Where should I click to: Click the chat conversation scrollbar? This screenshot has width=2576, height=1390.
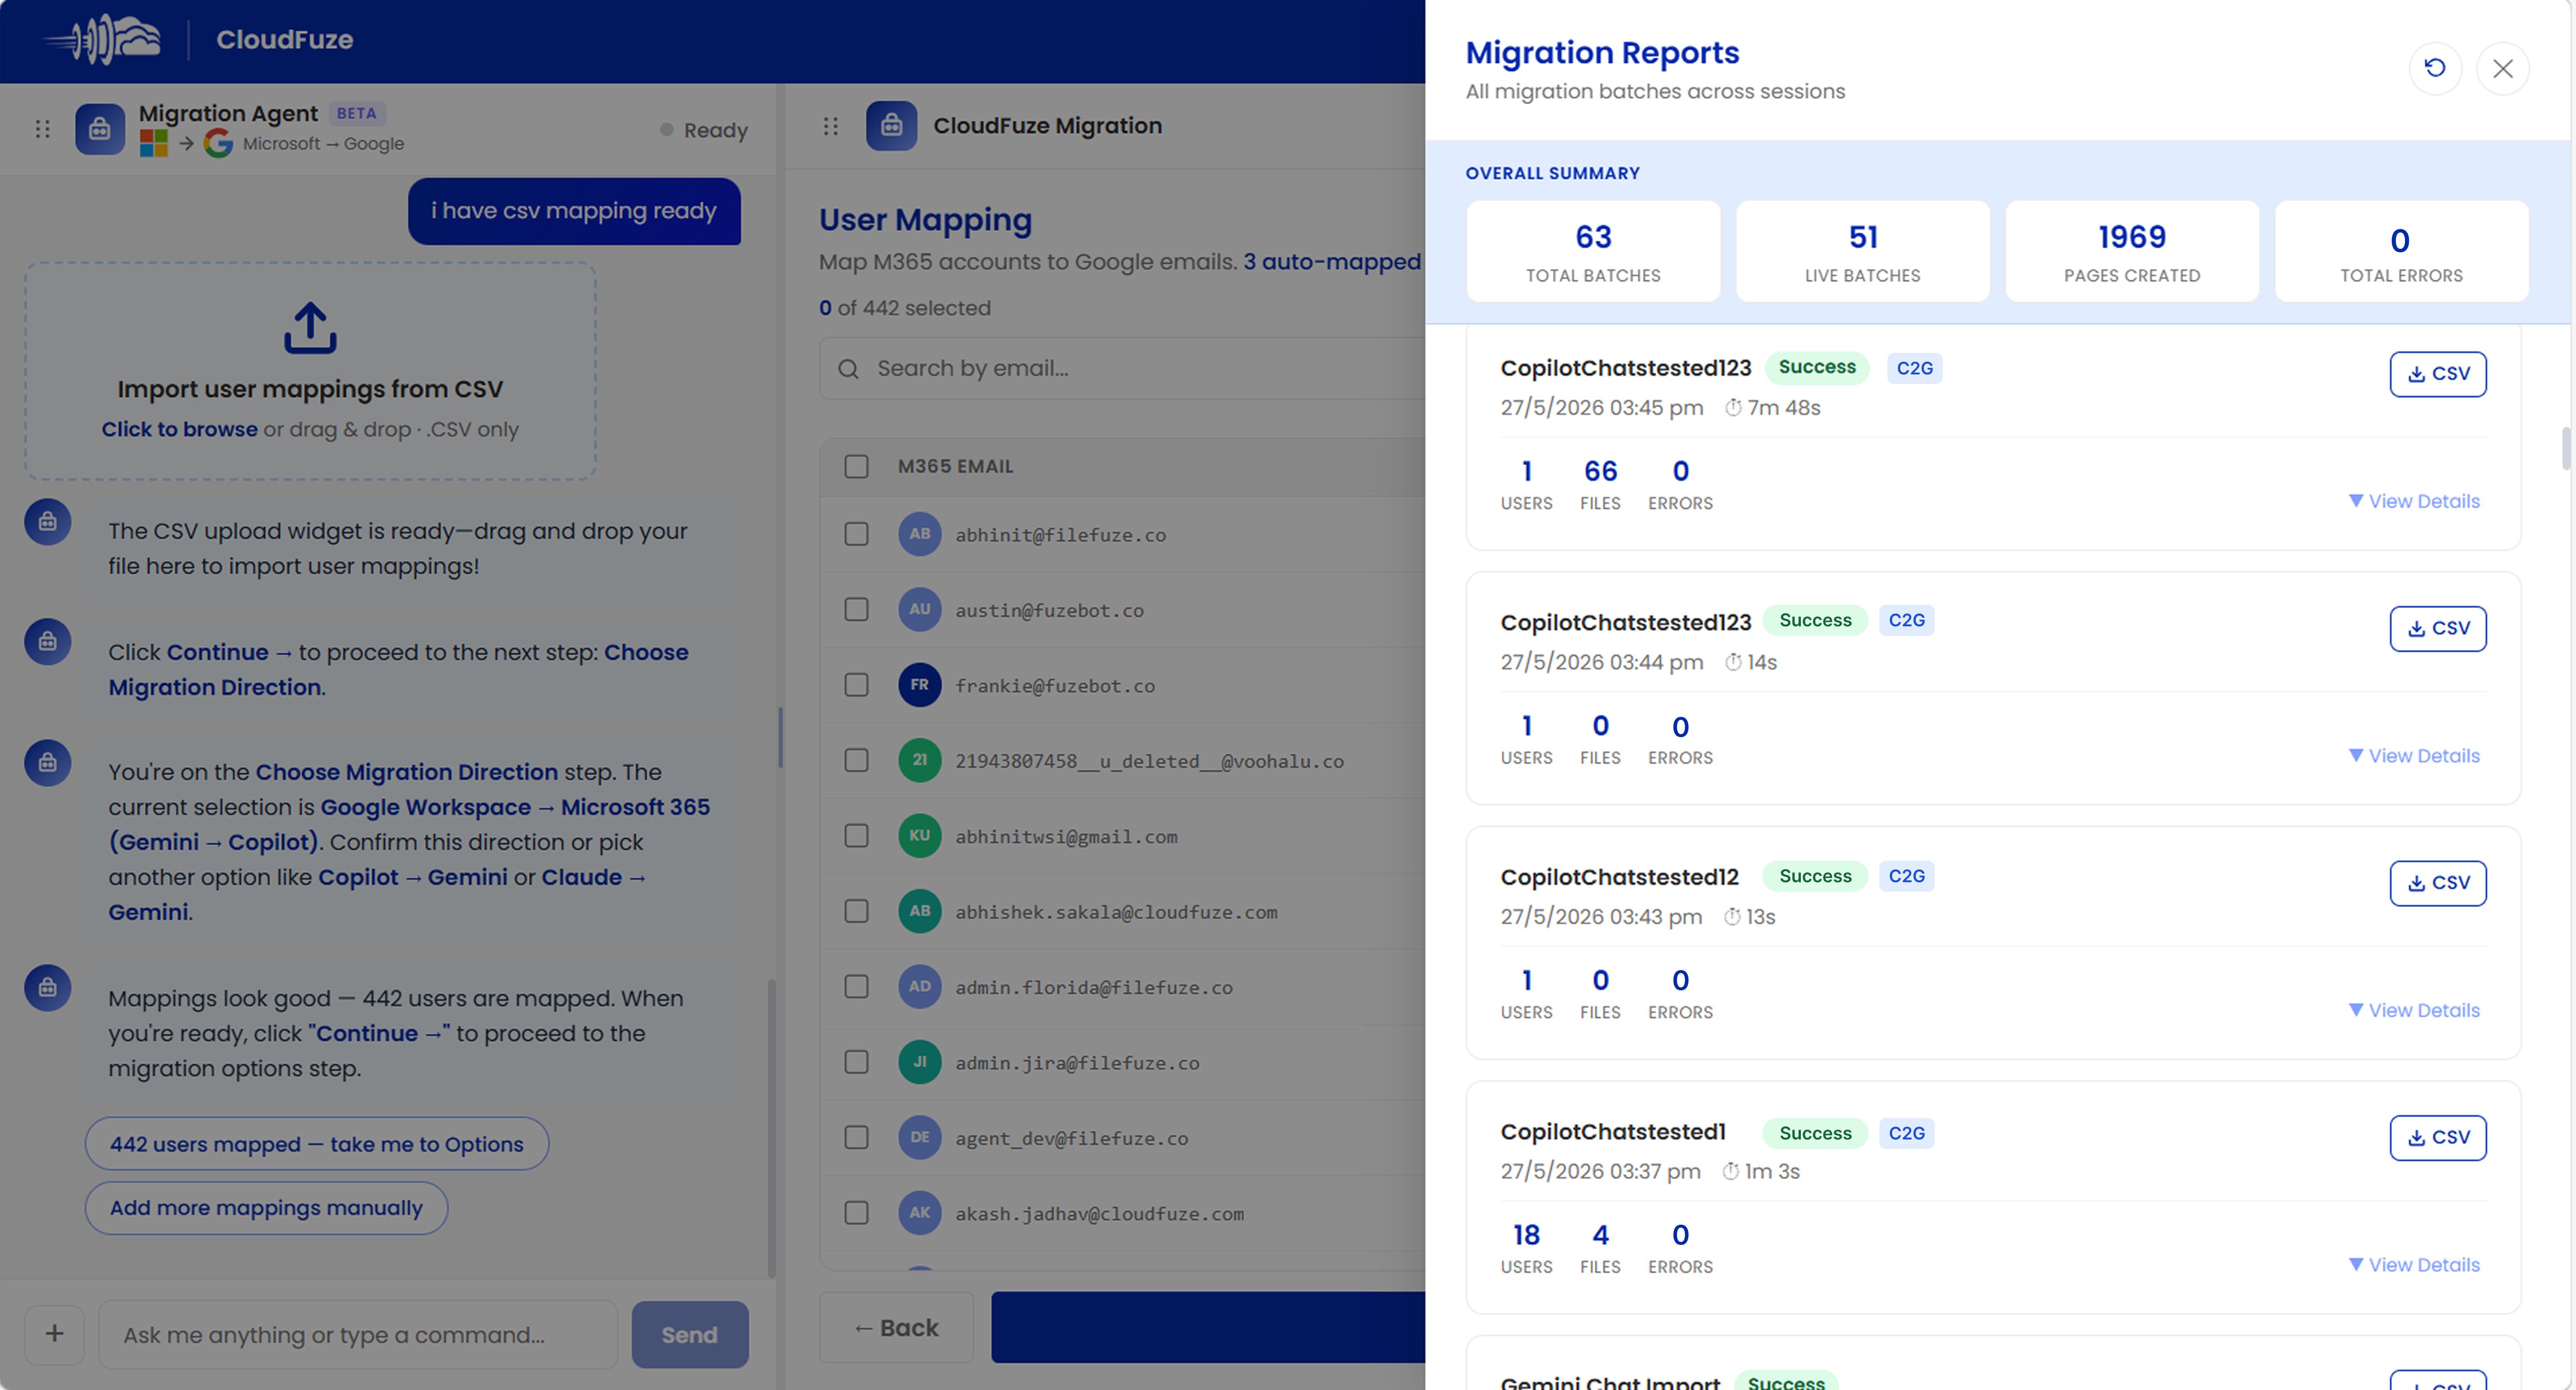(771, 1128)
